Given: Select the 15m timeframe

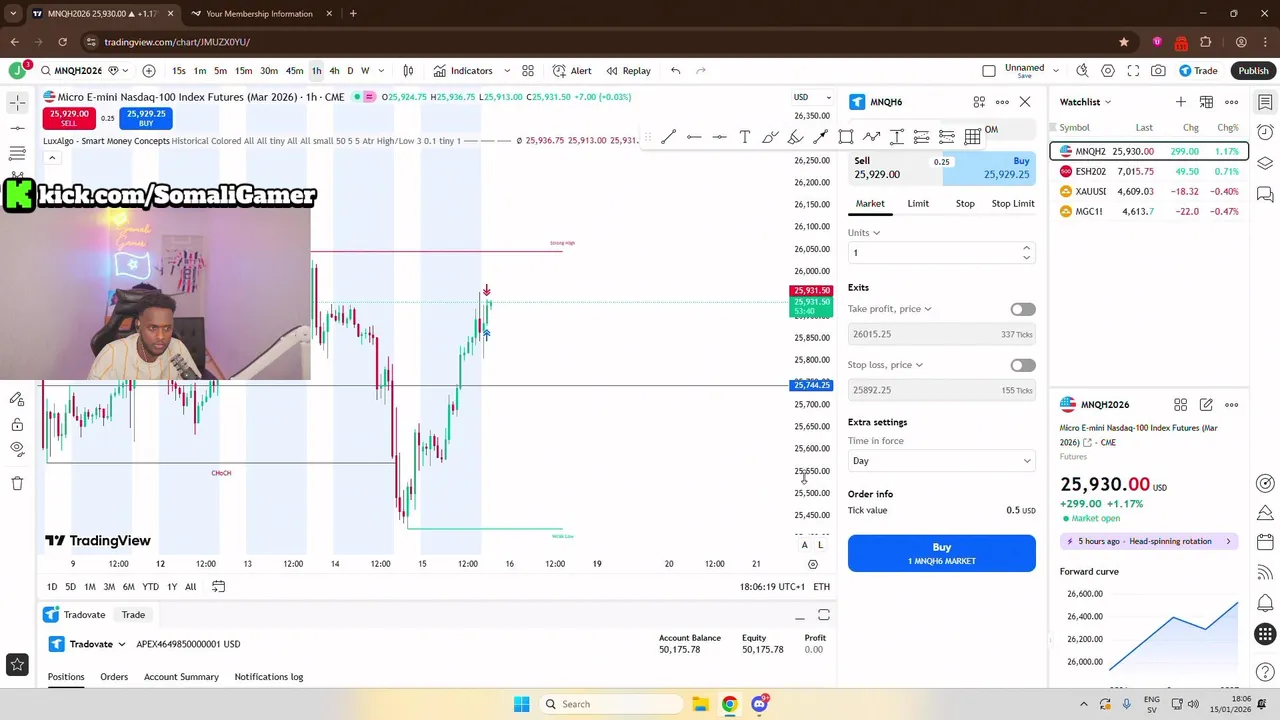Looking at the screenshot, I should (x=243, y=71).
